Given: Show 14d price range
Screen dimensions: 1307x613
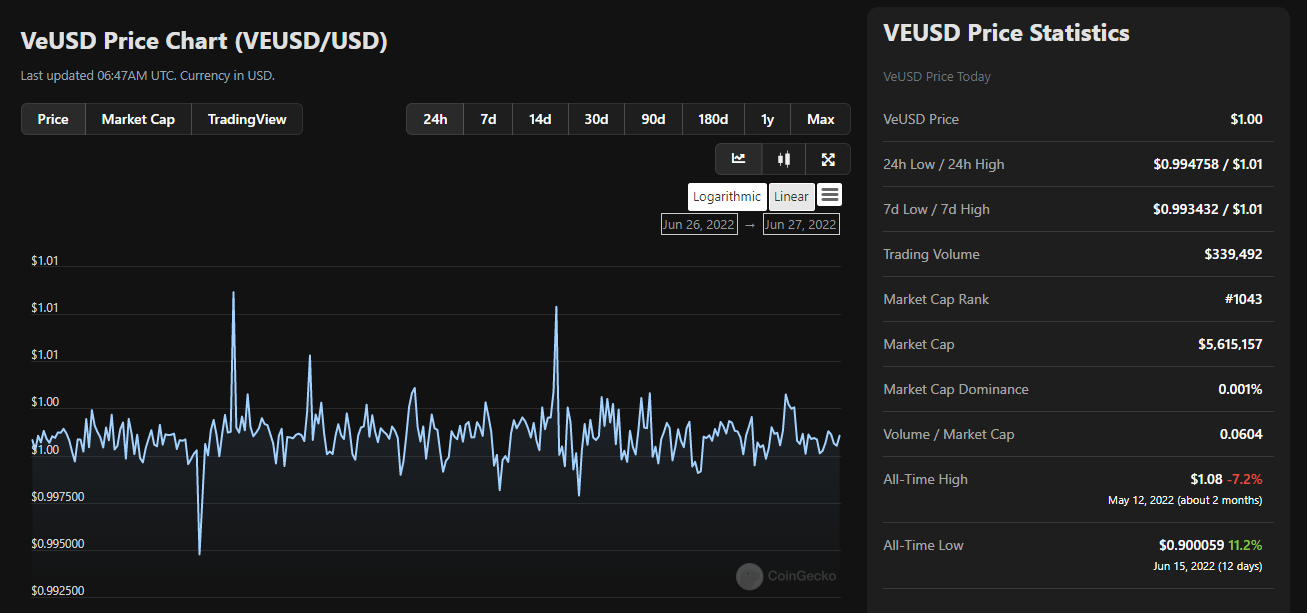Looking at the screenshot, I should [540, 119].
